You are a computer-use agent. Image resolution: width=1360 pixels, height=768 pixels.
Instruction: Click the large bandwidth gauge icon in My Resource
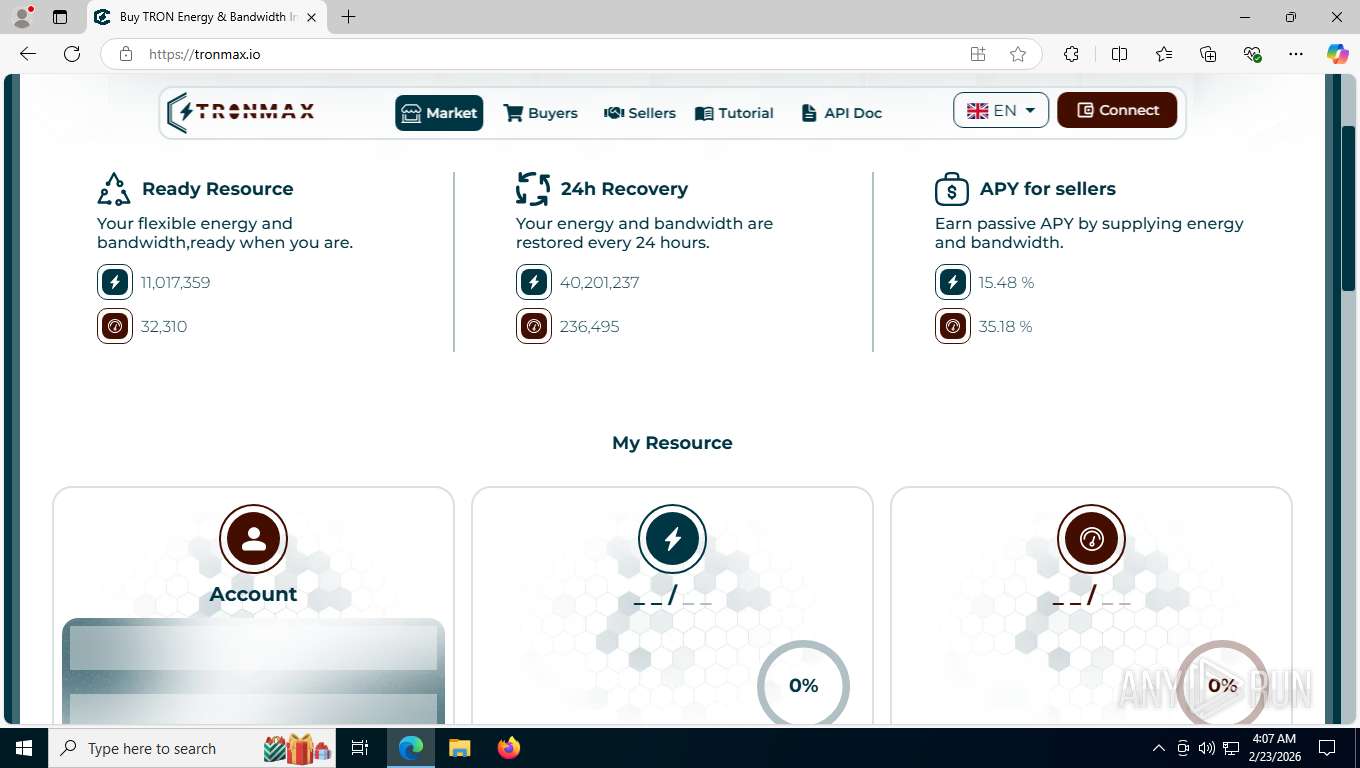pyautogui.click(x=1091, y=539)
